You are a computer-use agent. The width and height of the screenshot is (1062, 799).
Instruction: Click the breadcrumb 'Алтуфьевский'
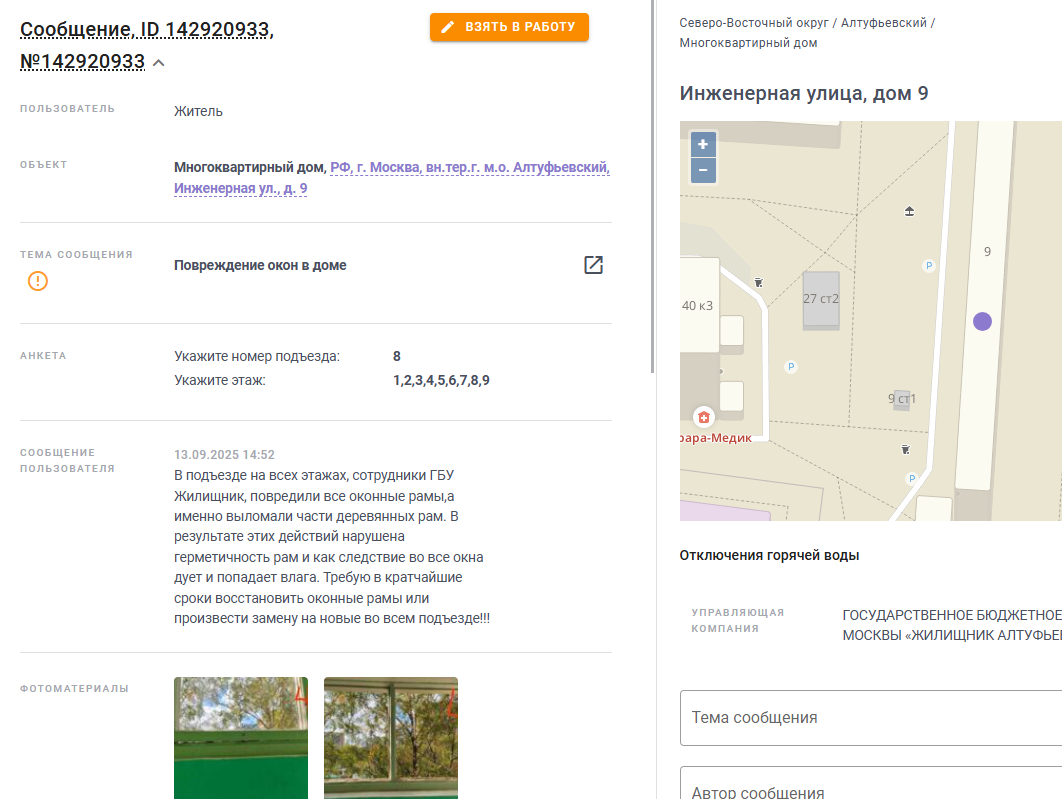[x=884, y=22]
